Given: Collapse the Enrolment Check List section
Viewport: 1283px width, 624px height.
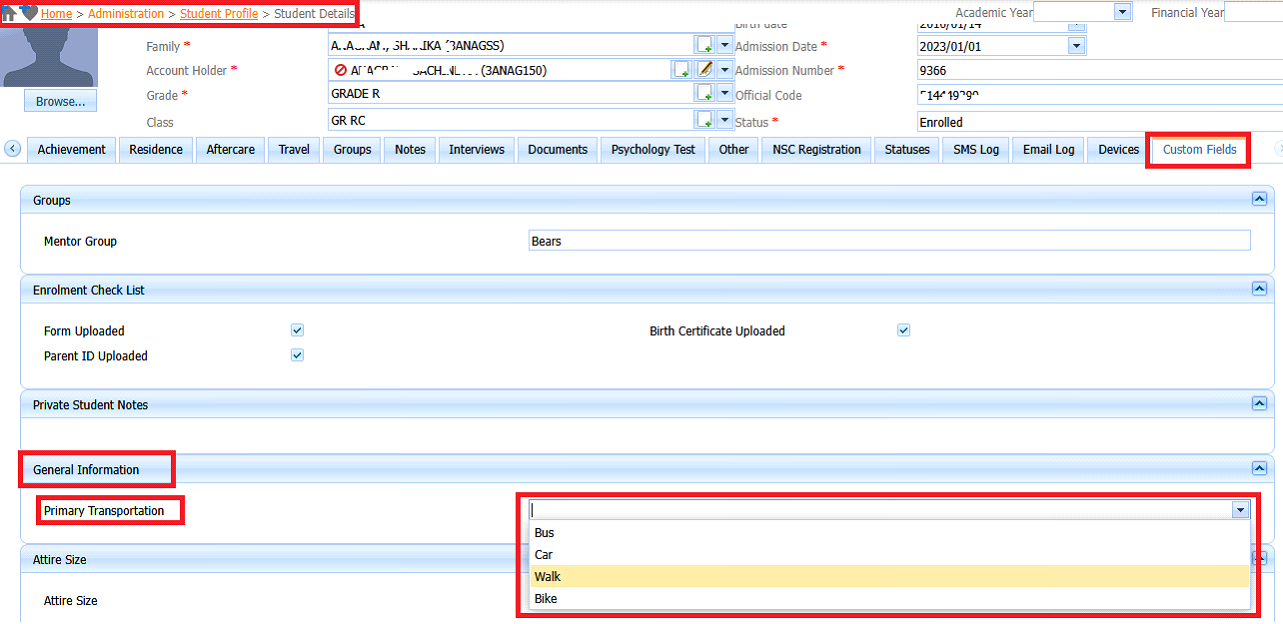Looking at the screenshot, I should [1259, 289].
